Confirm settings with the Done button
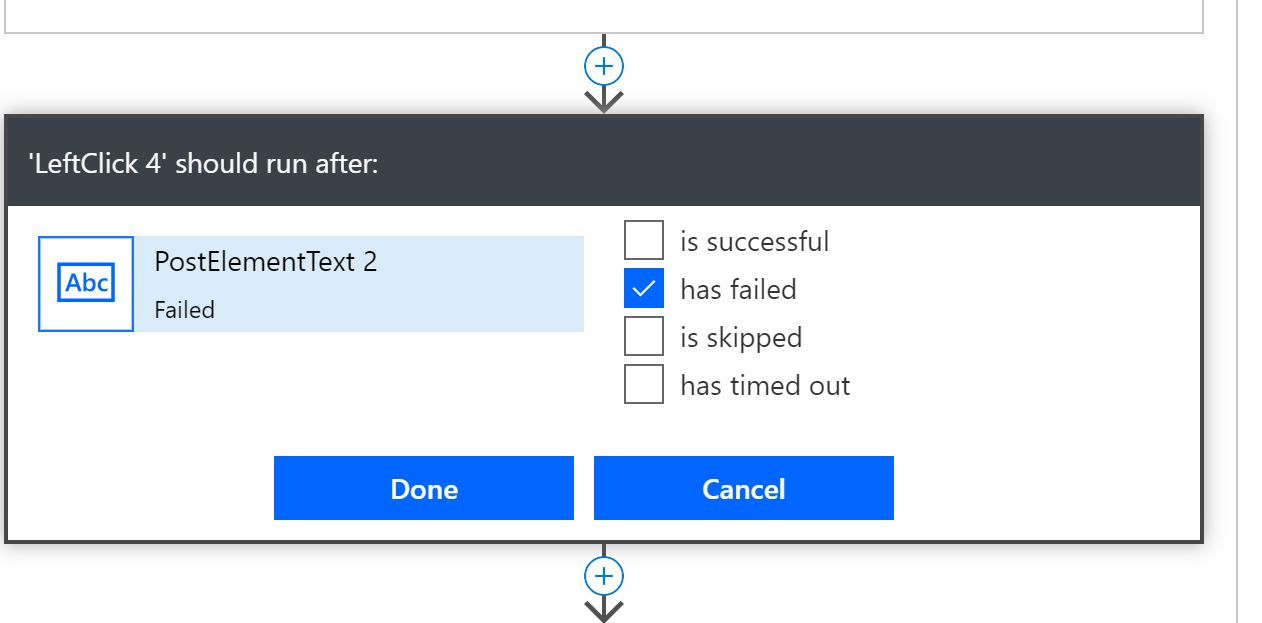This screenshot has width=1262, height=623. click(x=423, y=489)
